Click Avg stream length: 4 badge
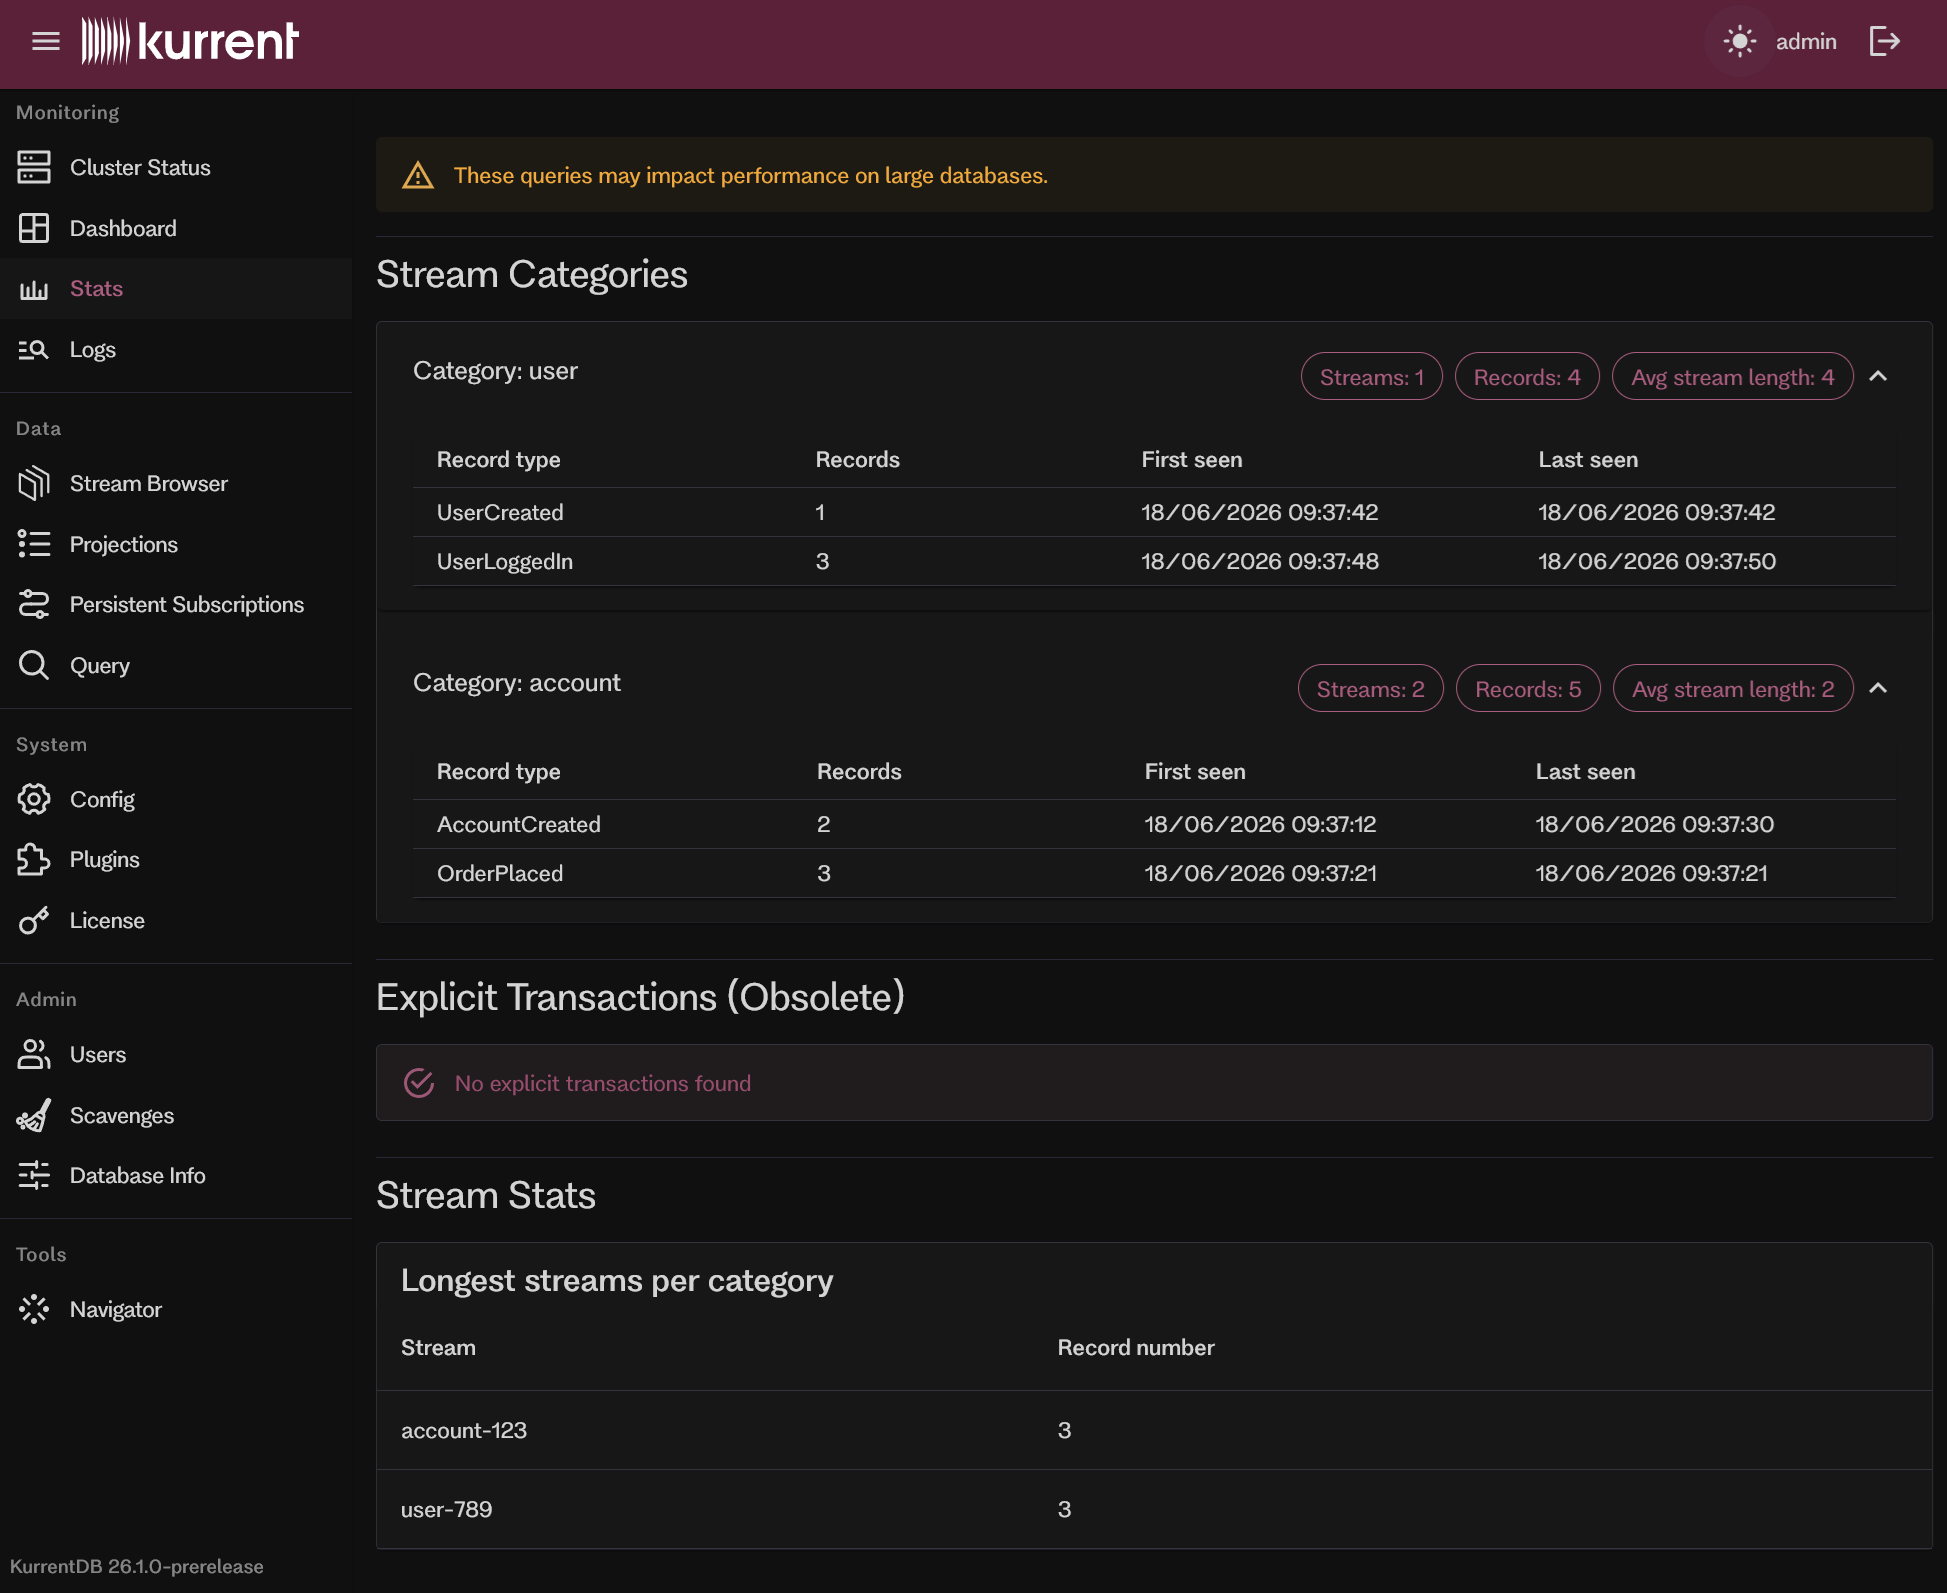The width and height of the screenshot is (1947, 1593). pos(1732,377)
